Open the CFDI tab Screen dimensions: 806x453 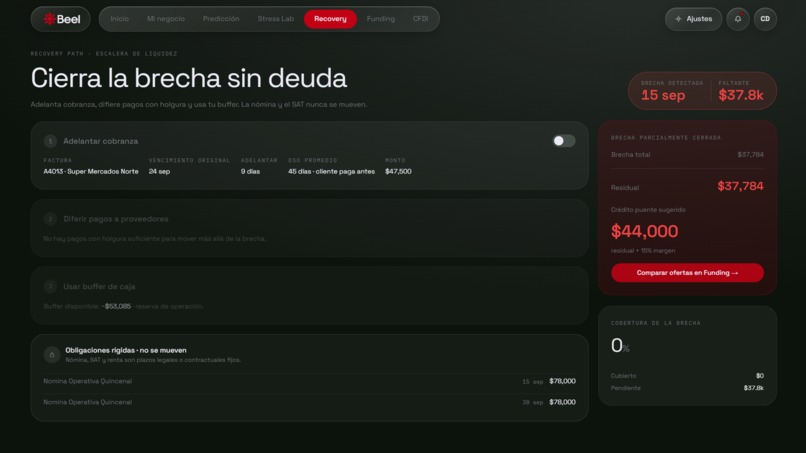[420, 19]
